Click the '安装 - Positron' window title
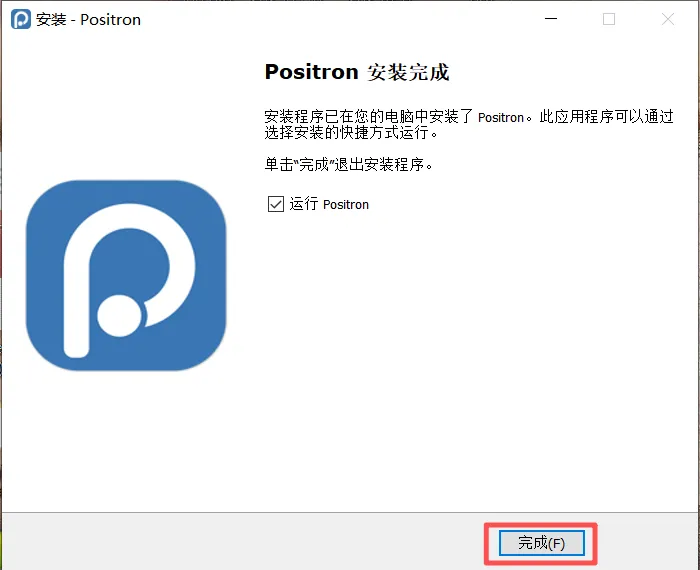The image size is (700, 570). (88, 20)
